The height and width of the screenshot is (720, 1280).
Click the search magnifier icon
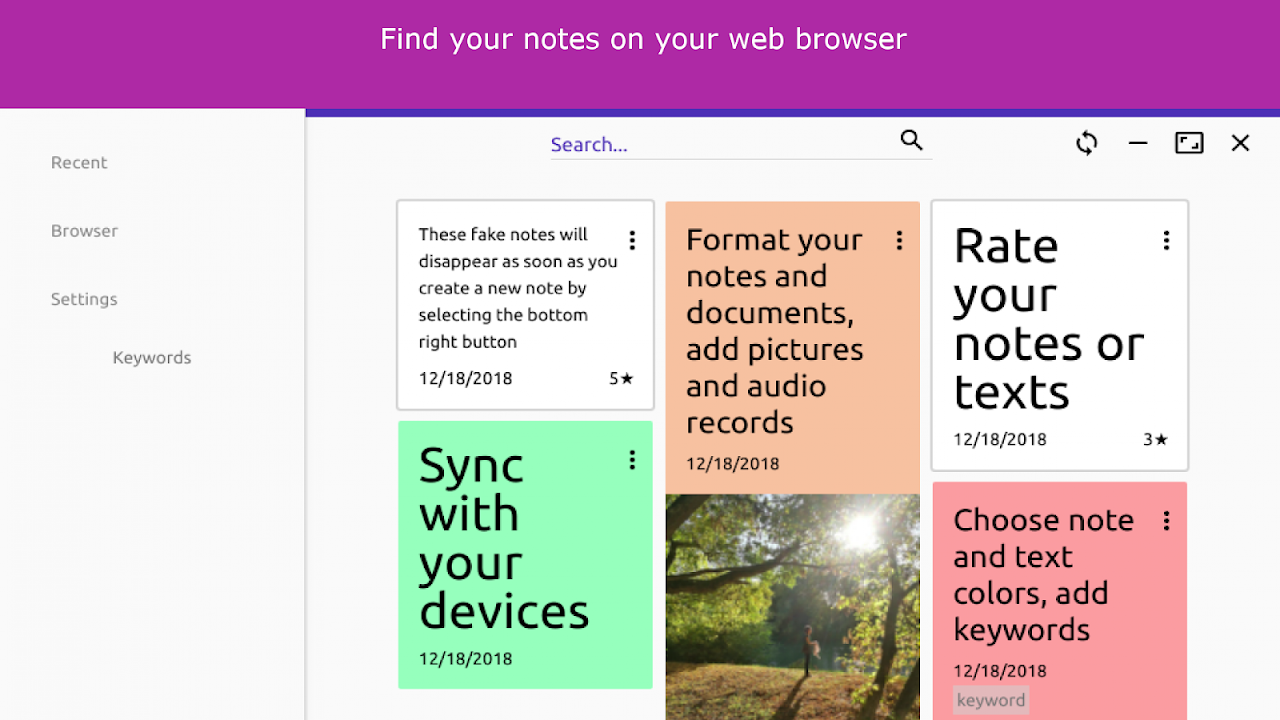911,140
